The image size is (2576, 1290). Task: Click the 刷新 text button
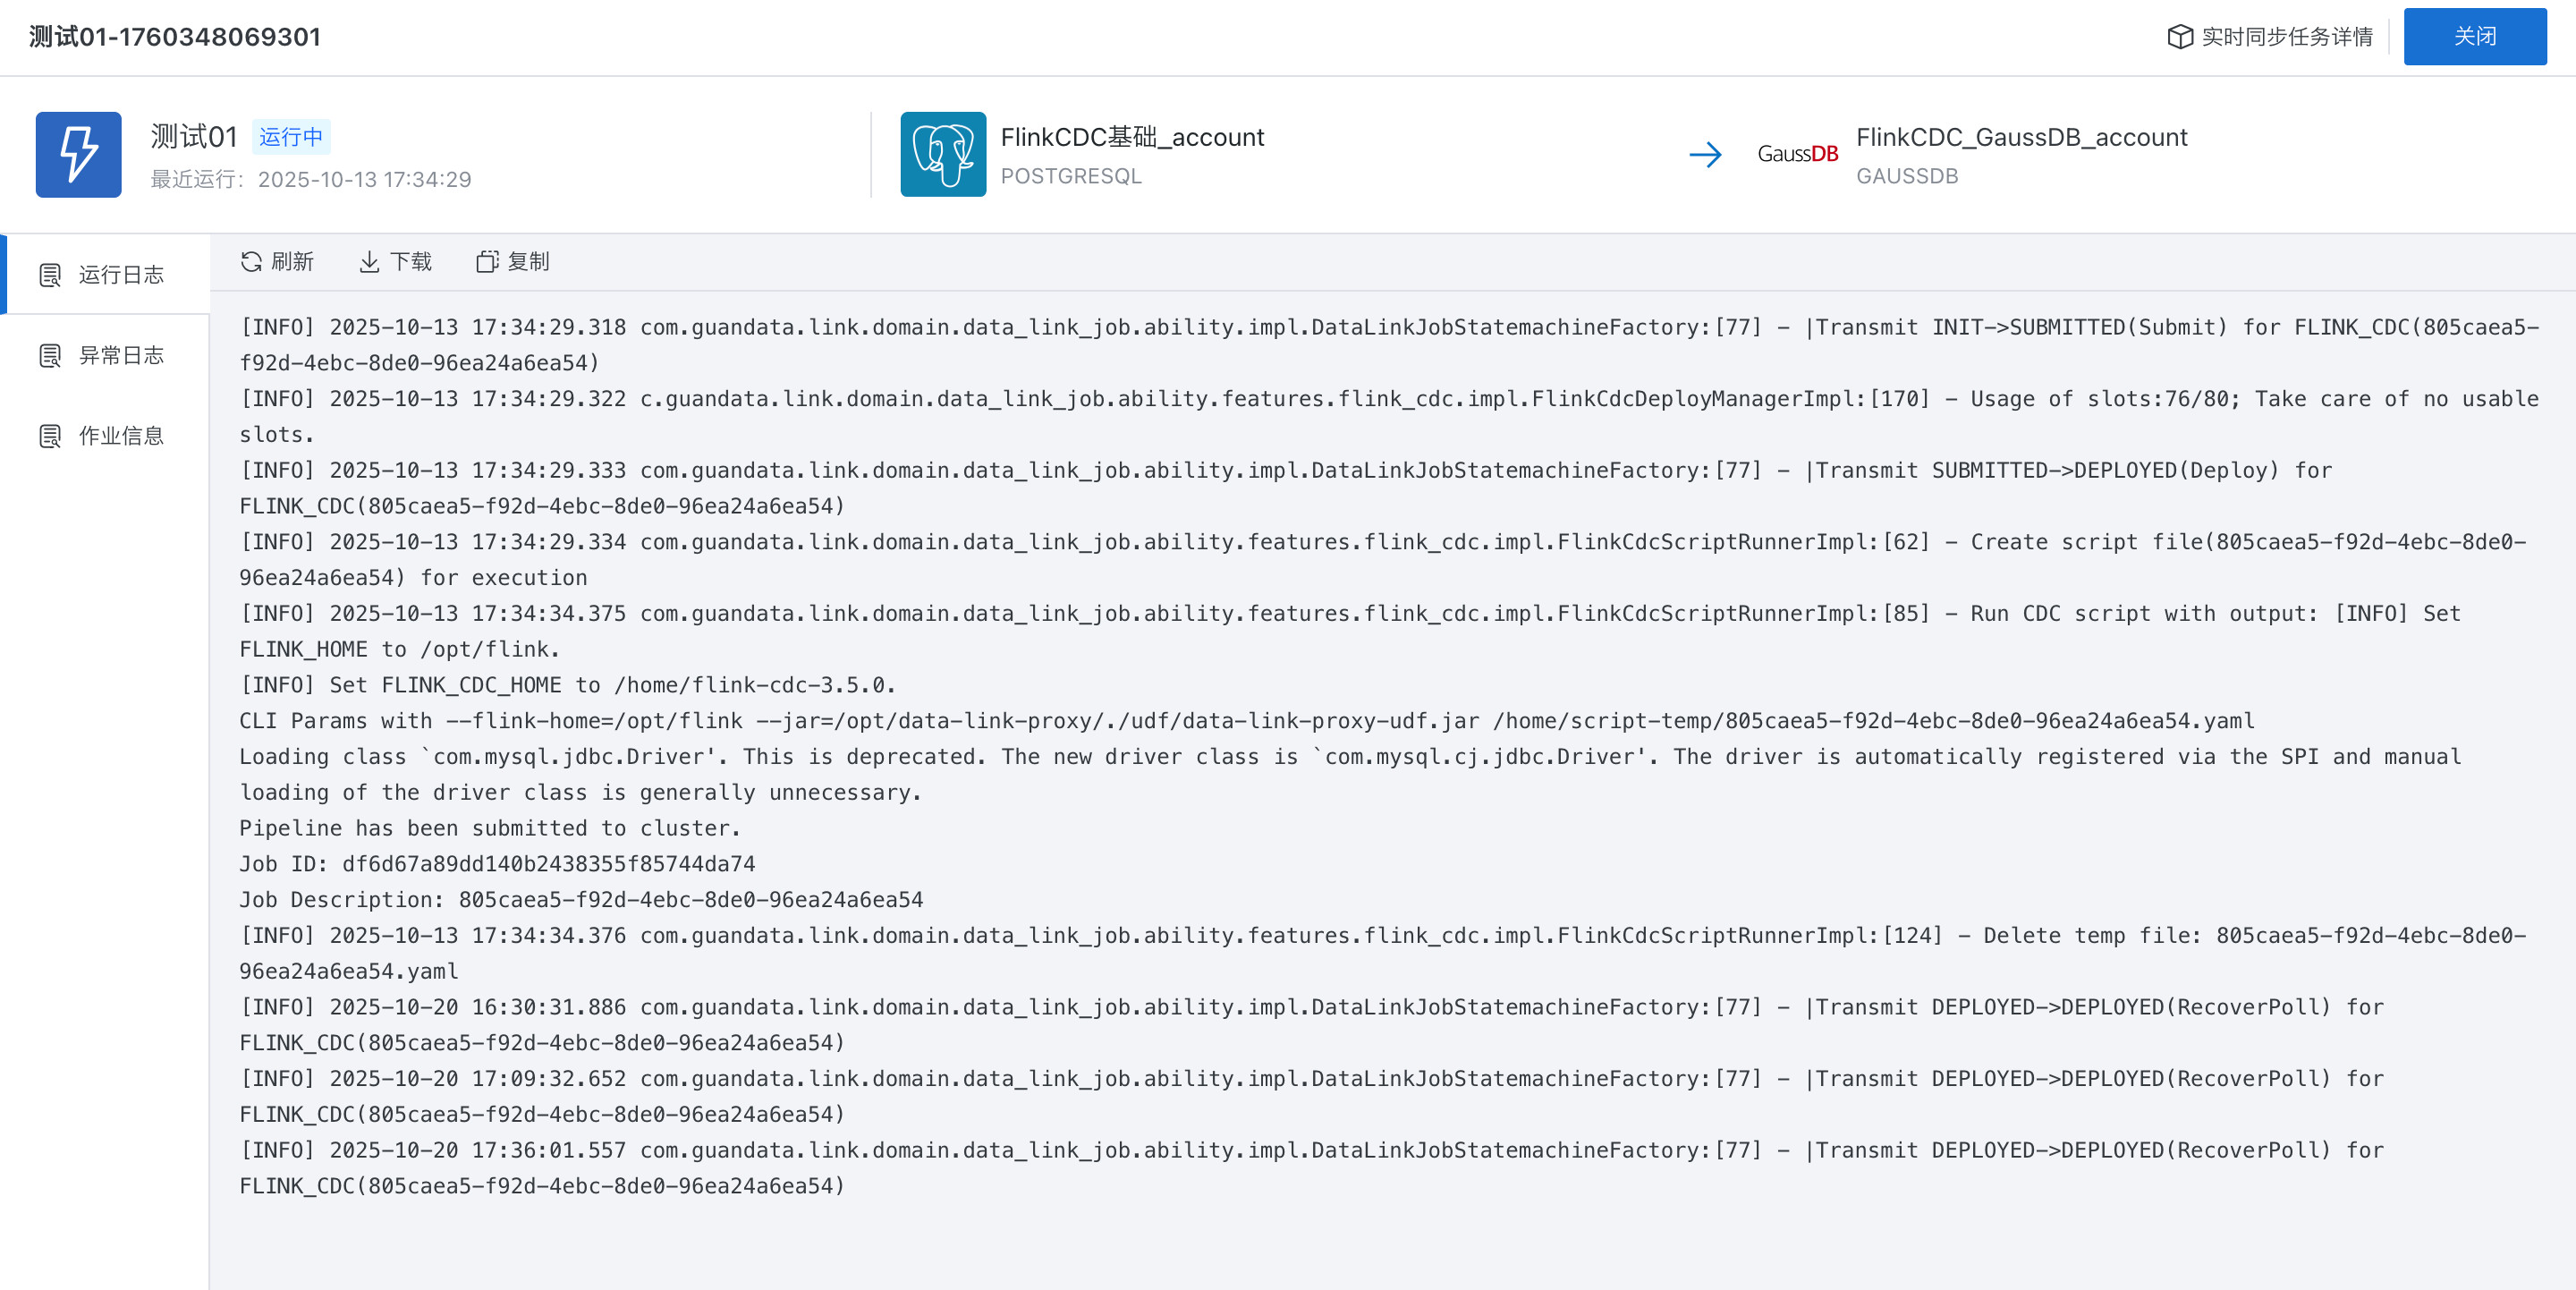[292, 262]
